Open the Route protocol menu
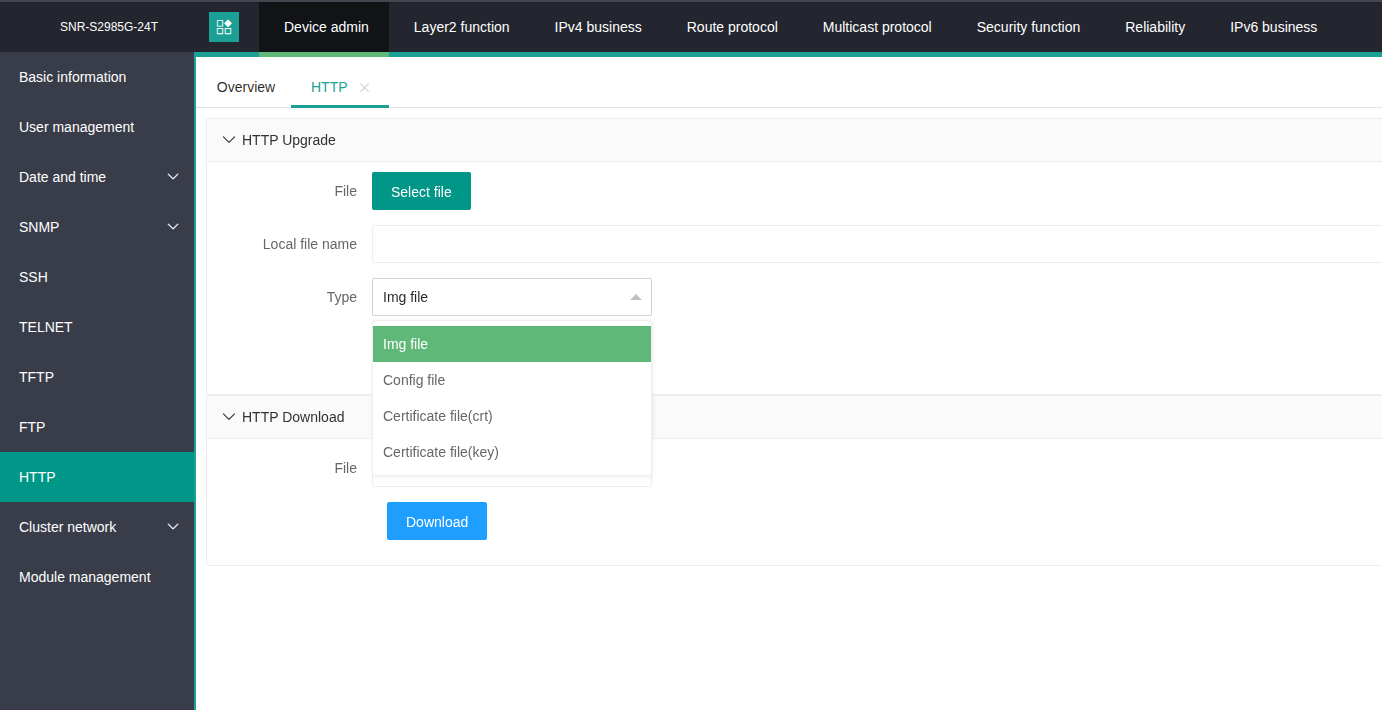Screen dimensions: 1382x710 click(x=732, y=27)
